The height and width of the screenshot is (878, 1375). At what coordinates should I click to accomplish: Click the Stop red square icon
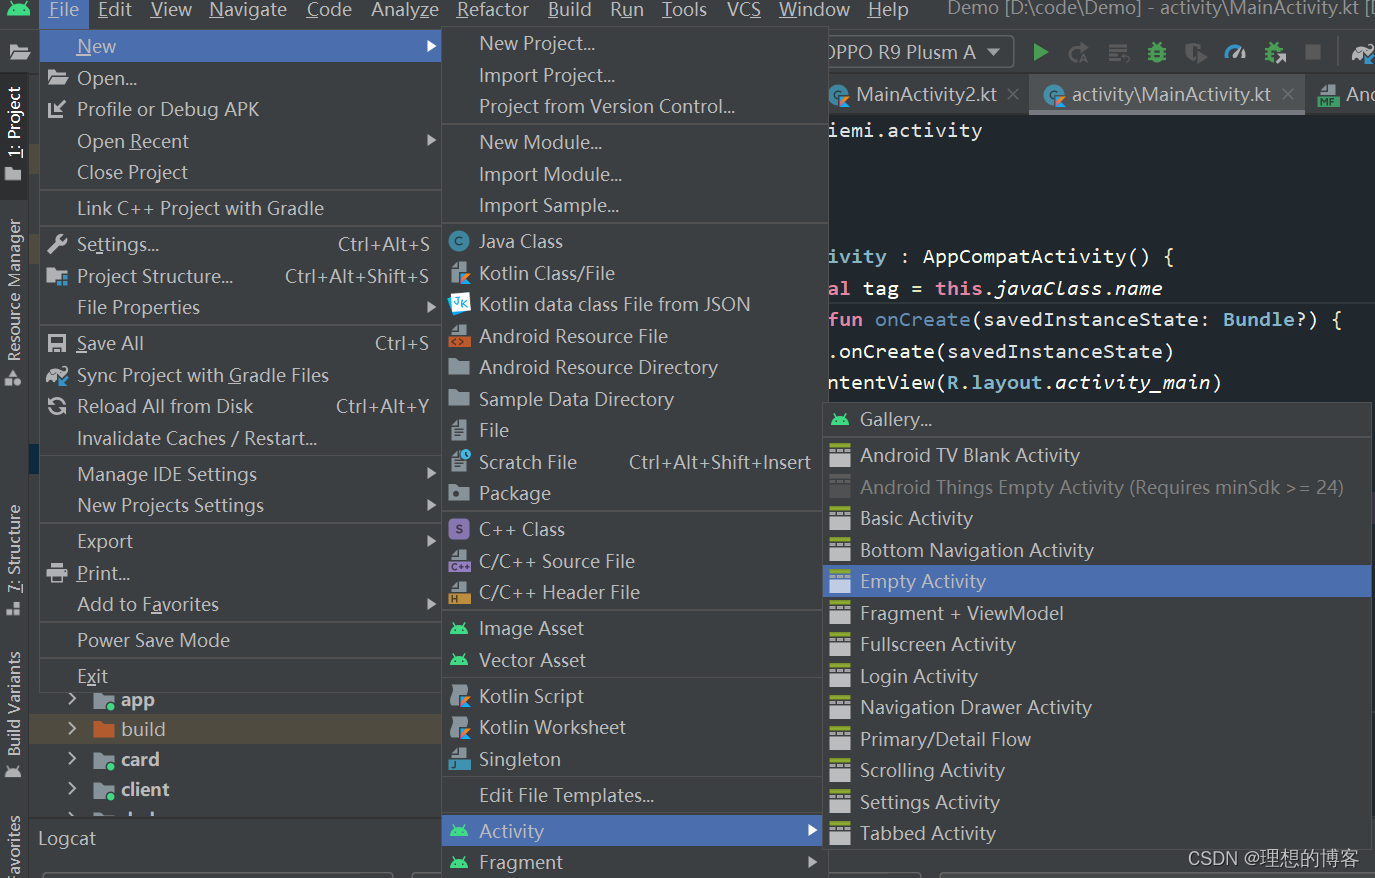click(1313, 52)
